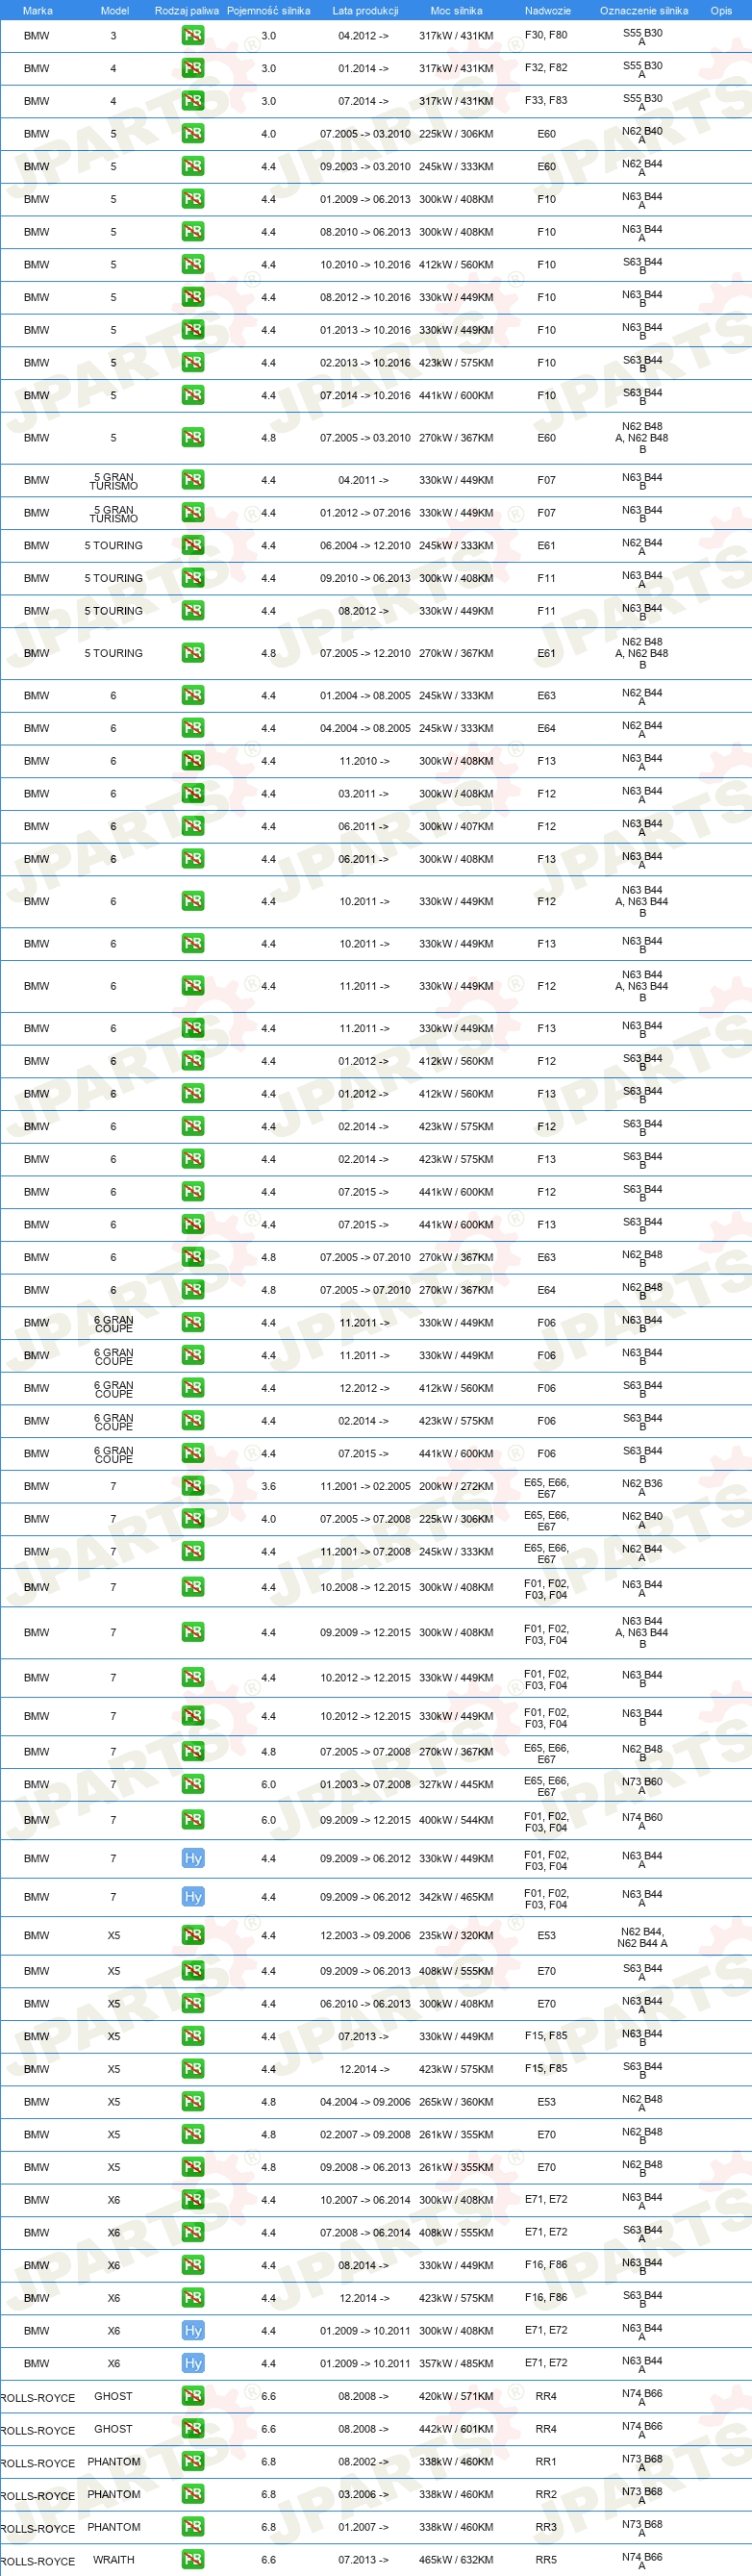
Task: Click fuel icon in BMW 4 F32, F82 row
Action: pos(193,69)
